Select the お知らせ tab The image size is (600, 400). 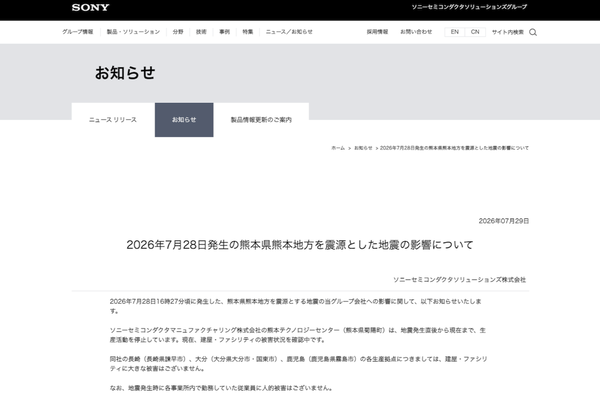(x=184, y=120)
